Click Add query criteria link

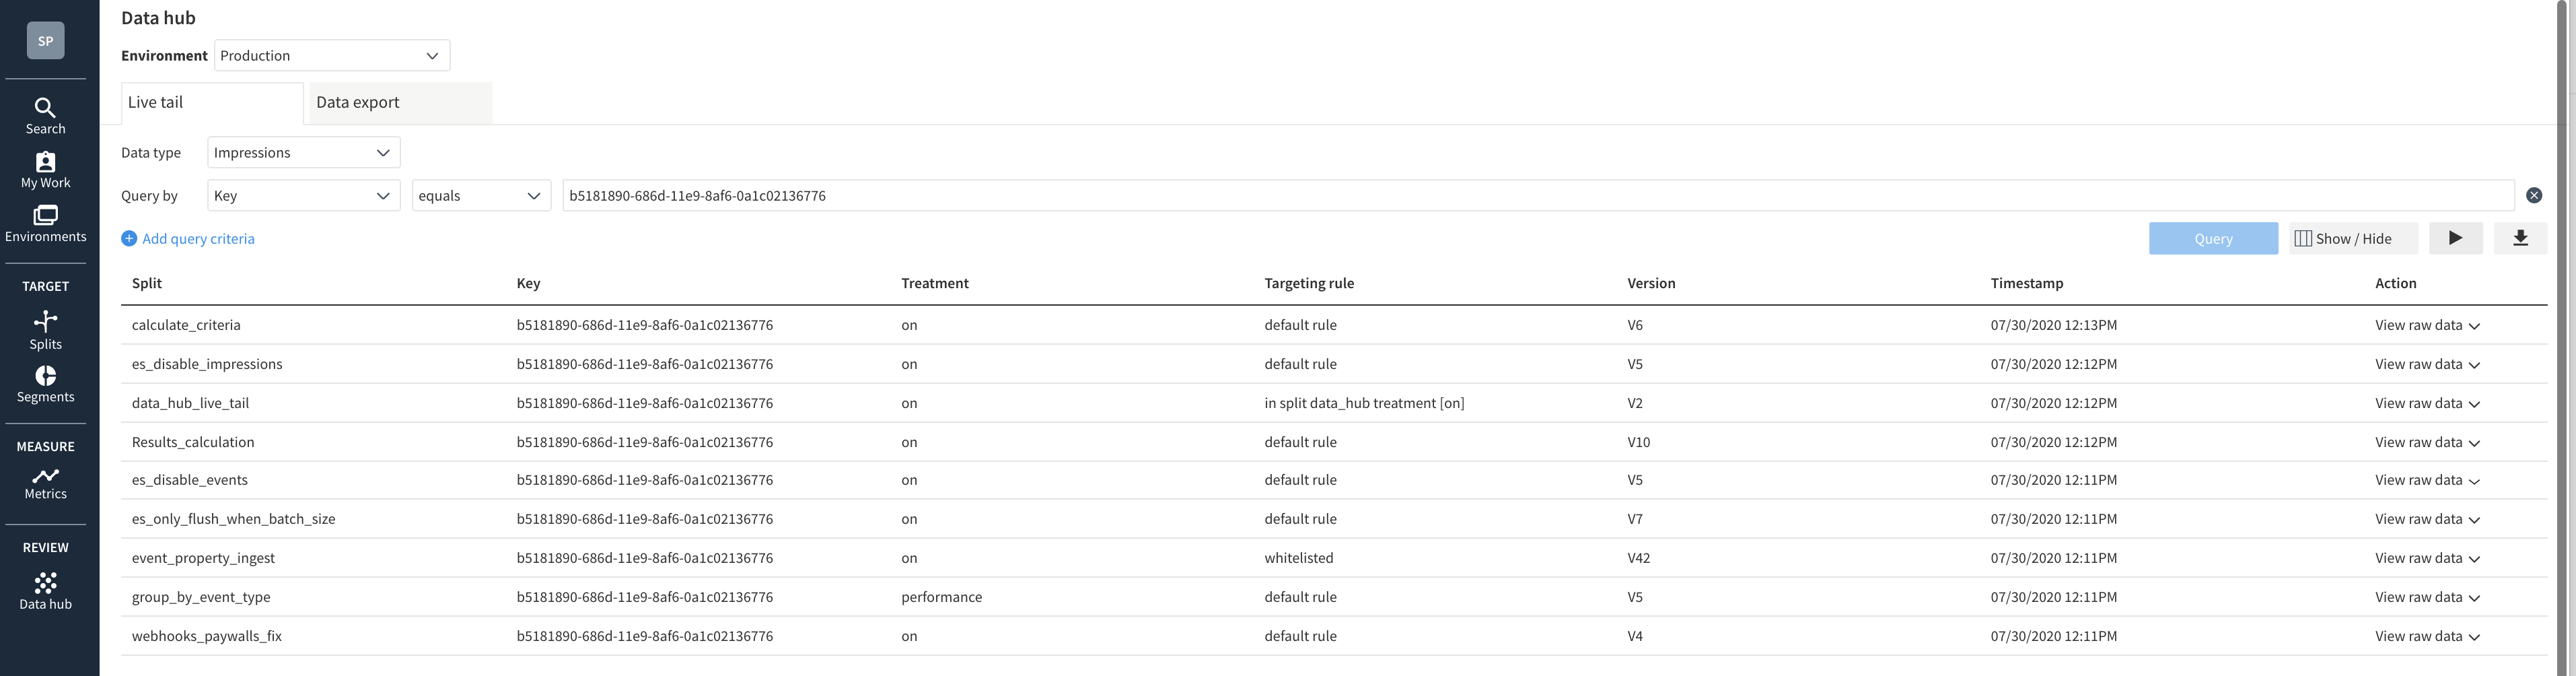pyautogui.click(x=188, y=239)
